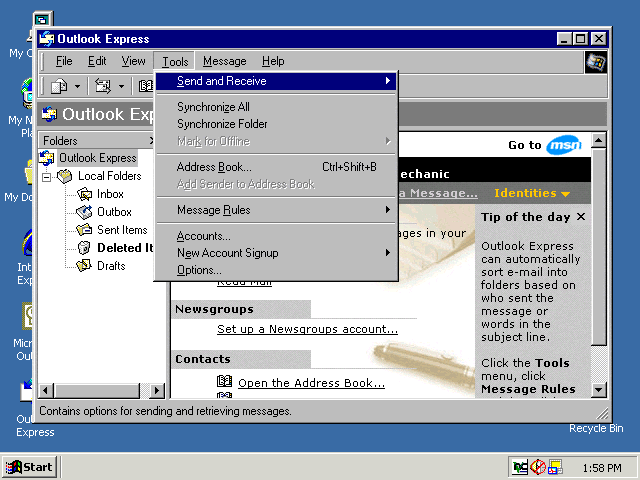Select the Sent Items folder icon
This screenshot has height=480, width=640.
(84, 230)
